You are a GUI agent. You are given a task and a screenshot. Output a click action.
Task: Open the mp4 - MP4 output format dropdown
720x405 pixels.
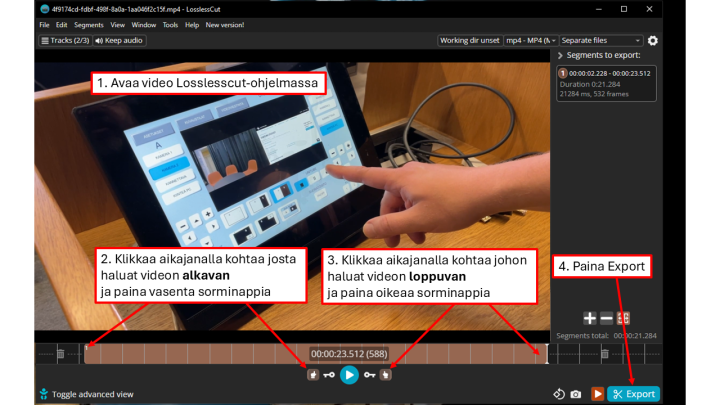(531, 40)
